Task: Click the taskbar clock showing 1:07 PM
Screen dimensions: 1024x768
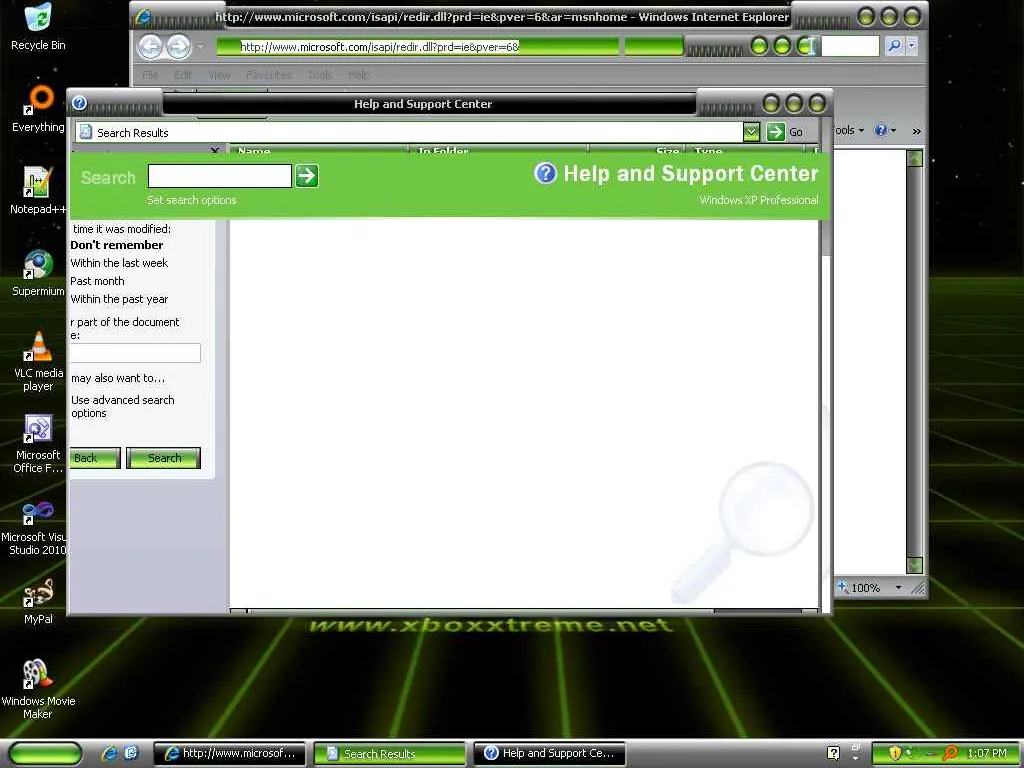Action: tap(987, 753)
